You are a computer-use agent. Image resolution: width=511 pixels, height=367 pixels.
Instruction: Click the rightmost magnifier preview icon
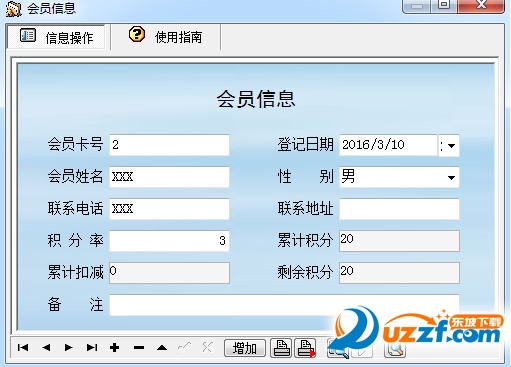395,349
